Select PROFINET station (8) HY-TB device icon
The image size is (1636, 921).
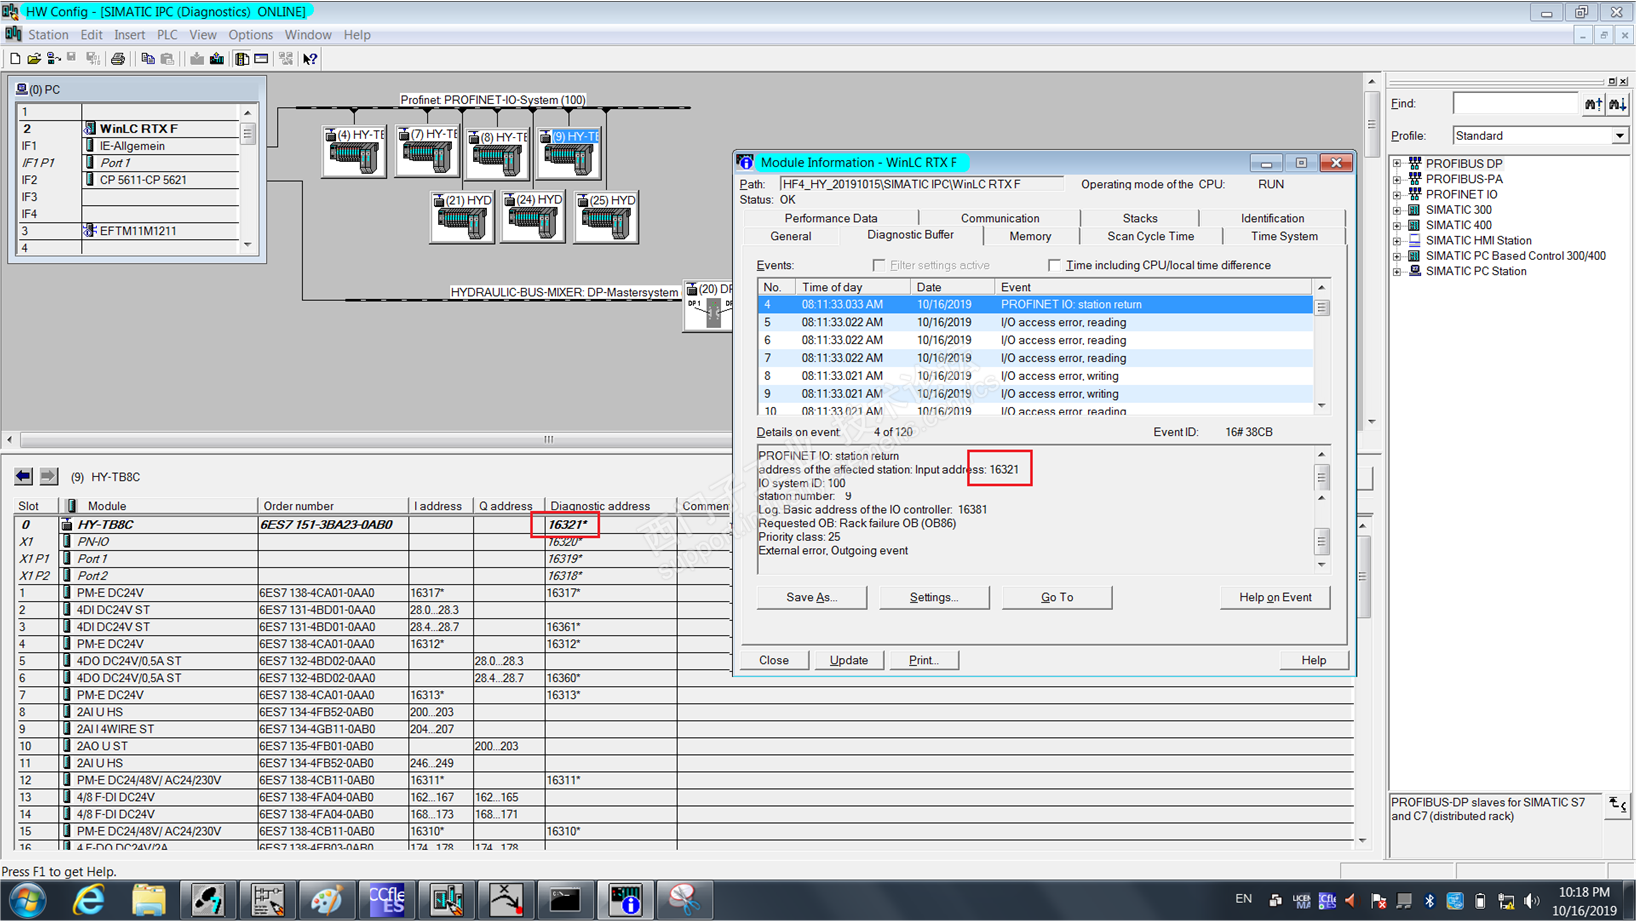(x=497, y=154)
